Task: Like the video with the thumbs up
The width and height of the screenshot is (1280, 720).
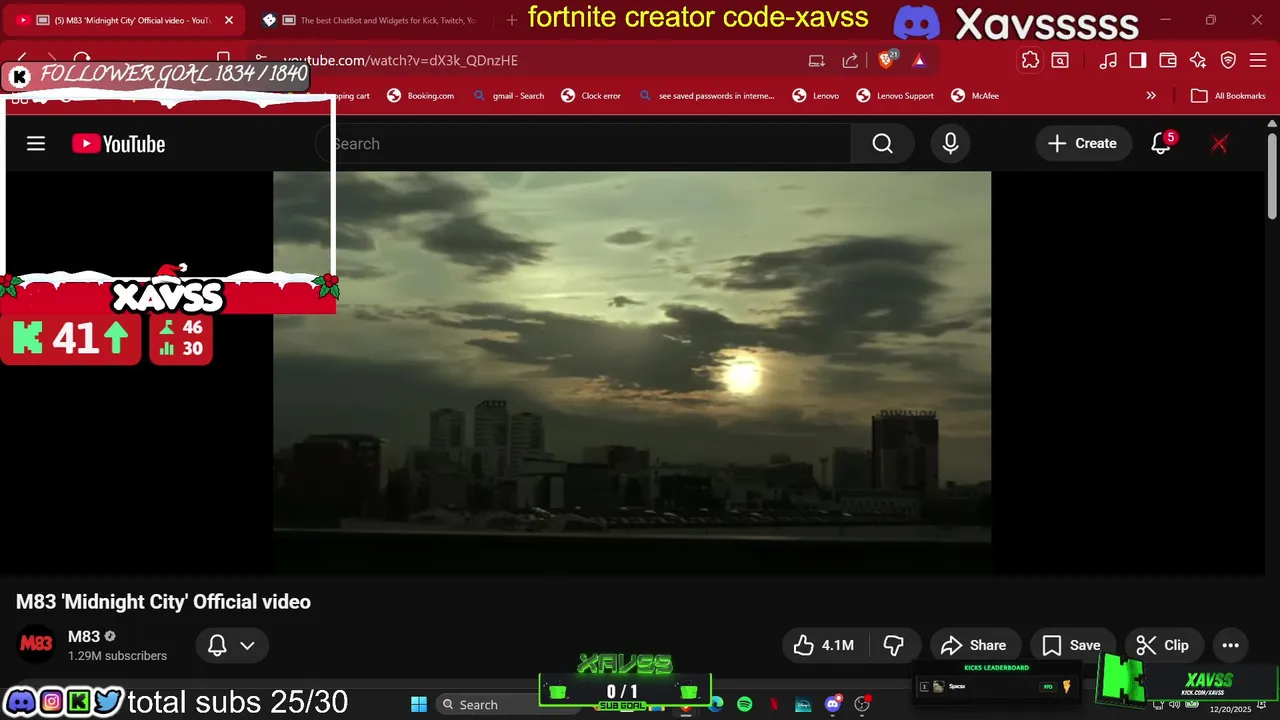Action: coord(824,646)
